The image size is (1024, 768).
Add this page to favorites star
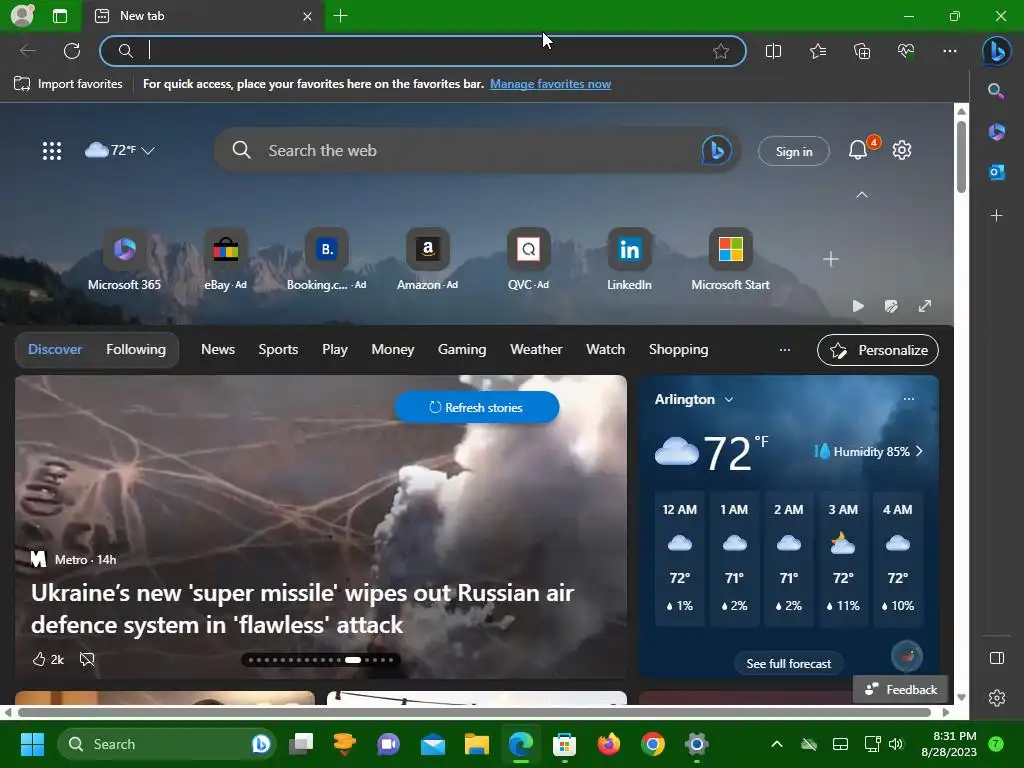coord(721,51)
